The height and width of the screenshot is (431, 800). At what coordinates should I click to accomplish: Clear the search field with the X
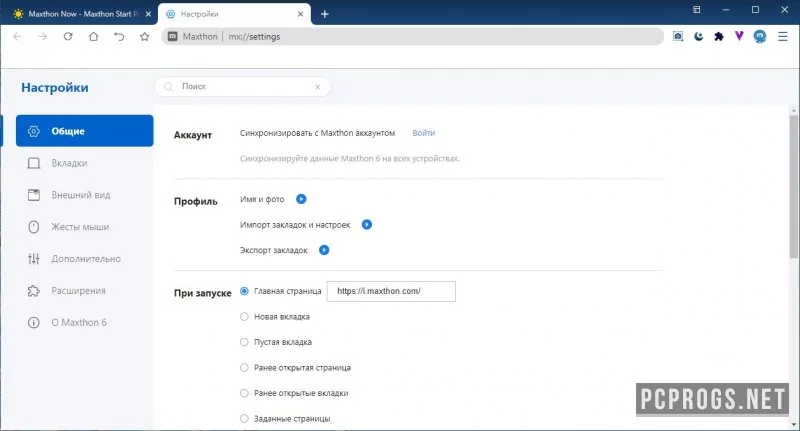point(317,87)
